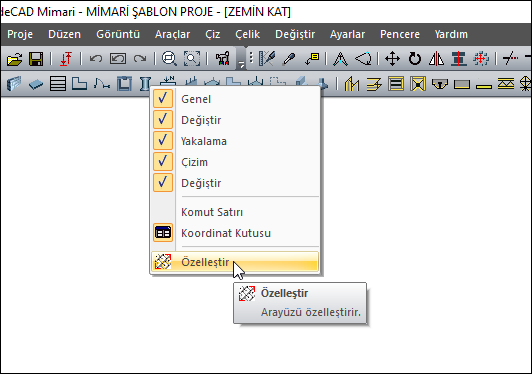Select the rotate tool circular arrow icon
The height and width of the screenshot is (374, 532).
coord(415,59)
